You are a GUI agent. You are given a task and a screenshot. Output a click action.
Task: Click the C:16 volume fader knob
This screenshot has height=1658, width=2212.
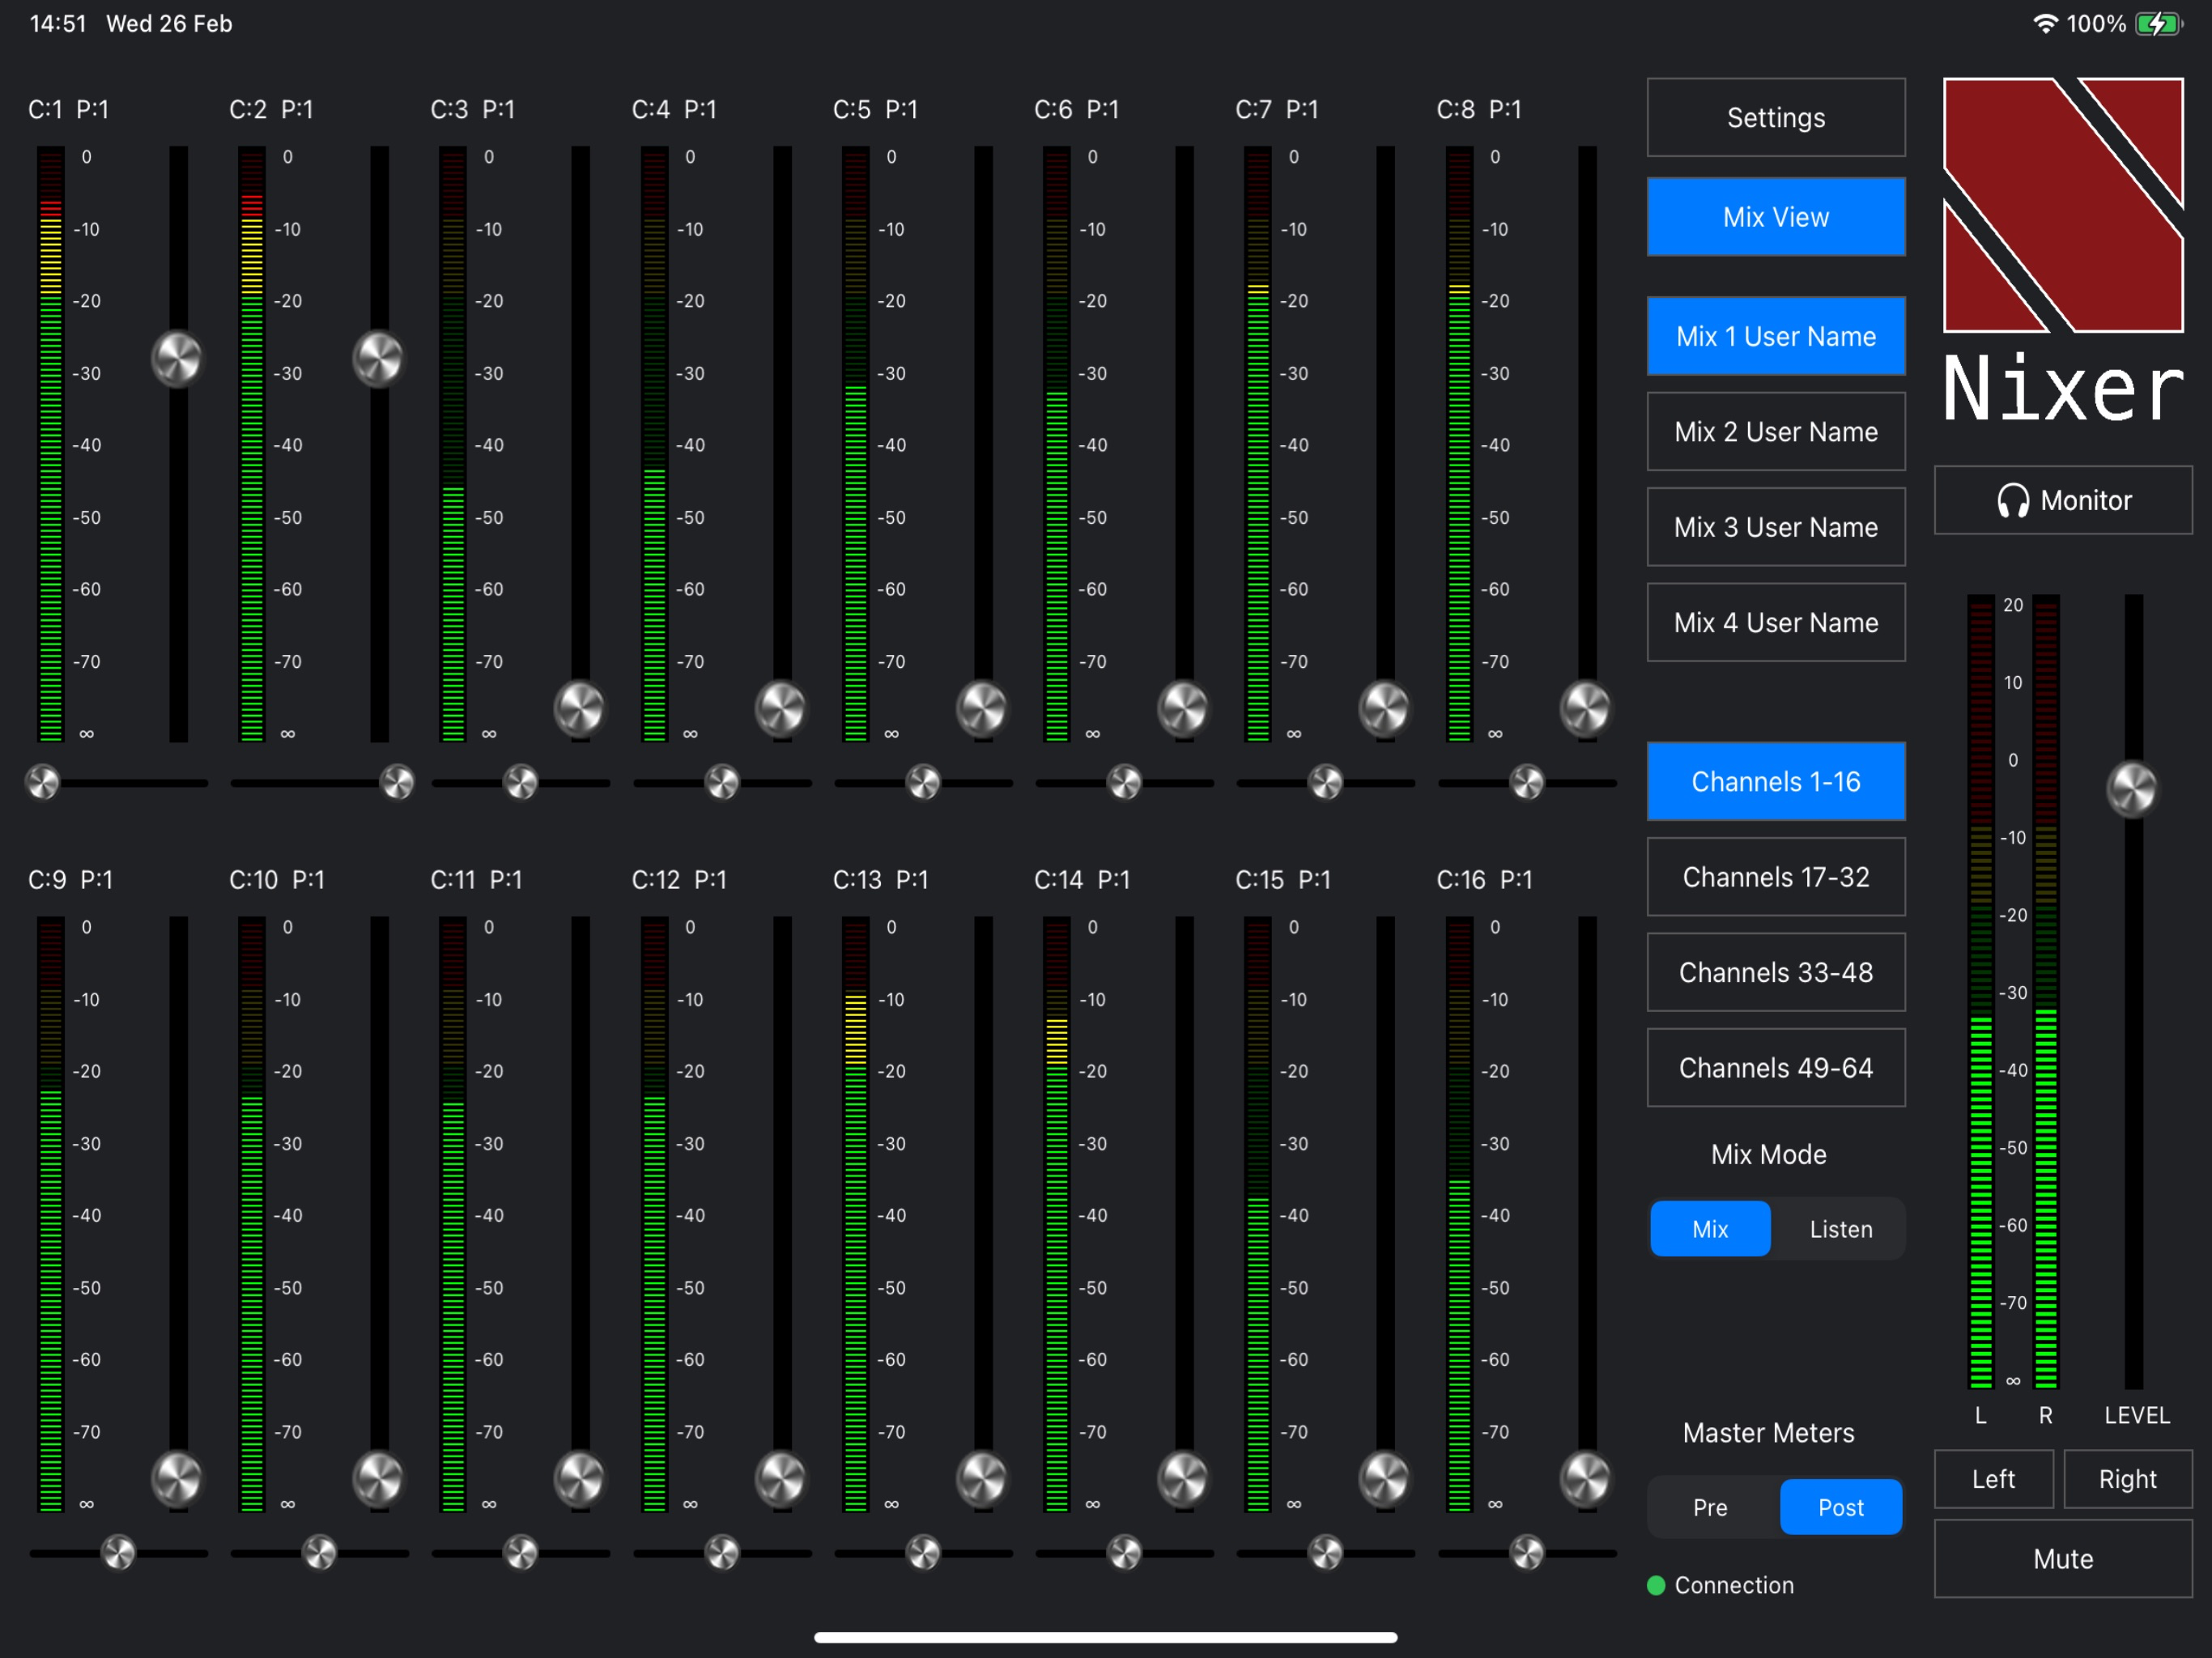[1585, 1479]
